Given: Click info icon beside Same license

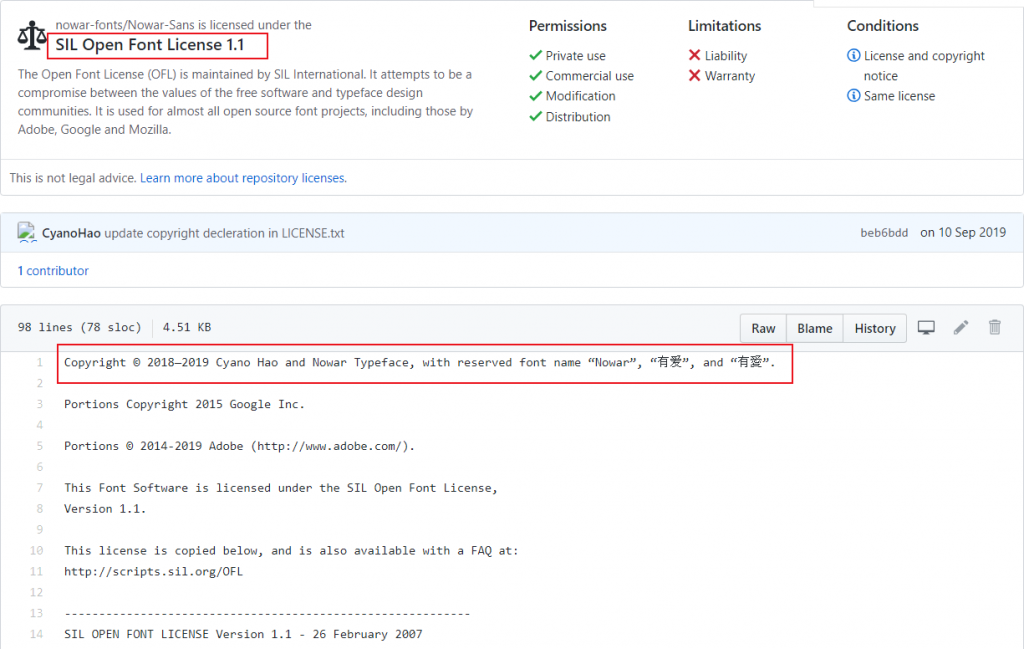Looking at the screenshot, I should pyautogui.click(x=853, y=96).
